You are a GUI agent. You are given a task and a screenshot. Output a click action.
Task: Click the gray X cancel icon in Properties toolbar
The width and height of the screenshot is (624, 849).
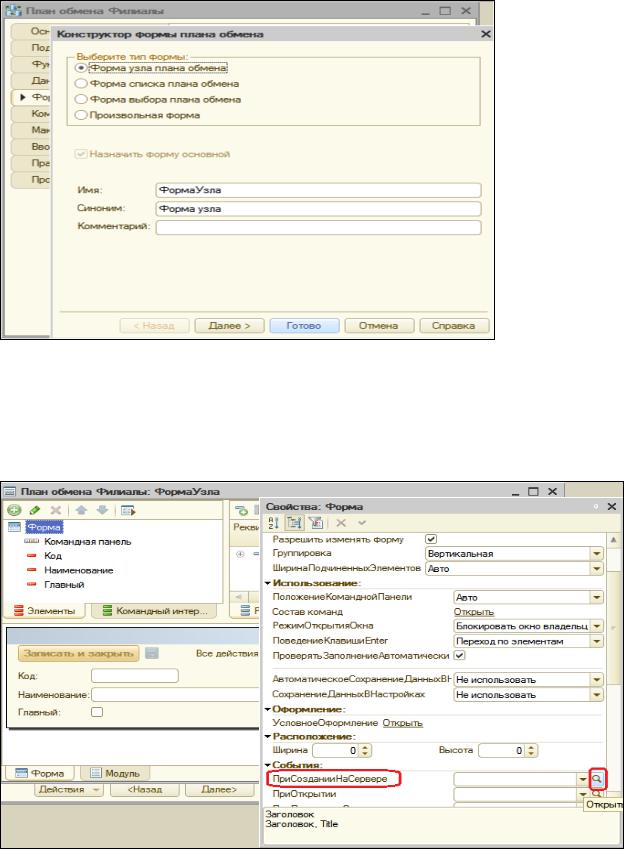click(341, 523)
